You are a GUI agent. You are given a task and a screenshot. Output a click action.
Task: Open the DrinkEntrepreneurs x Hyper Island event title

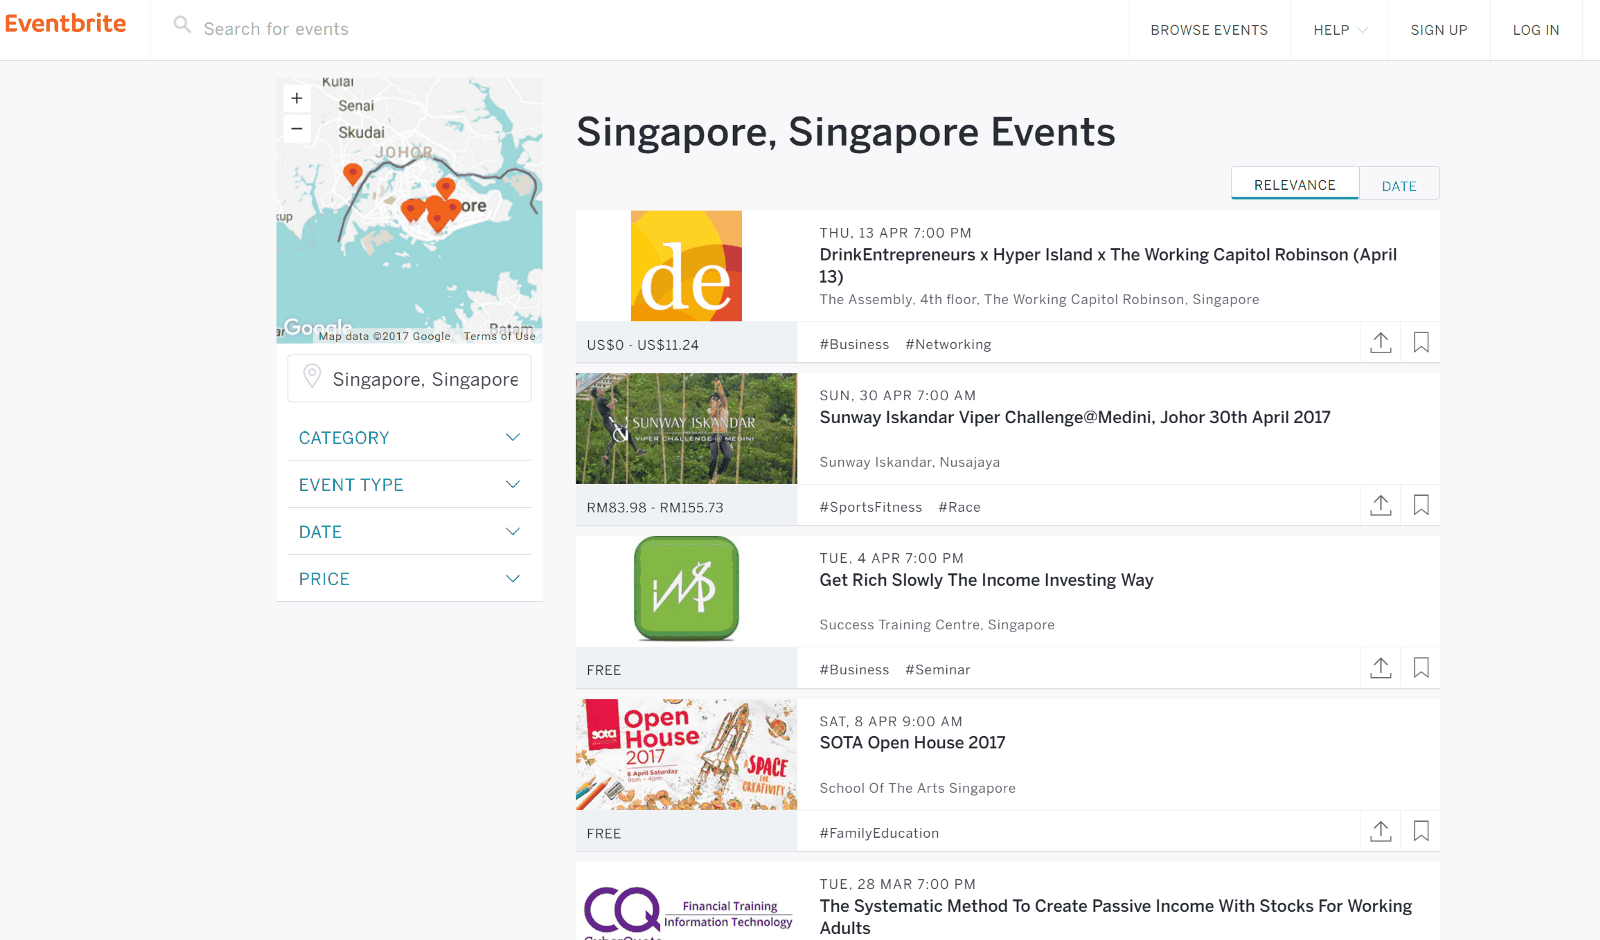pyautogui.click(x=1108, y=266)
